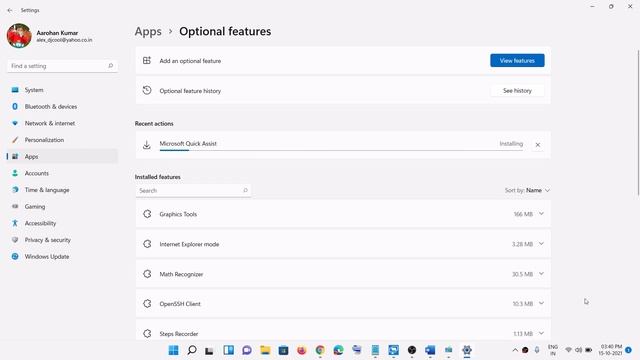Go to Privacy & security

62,240
